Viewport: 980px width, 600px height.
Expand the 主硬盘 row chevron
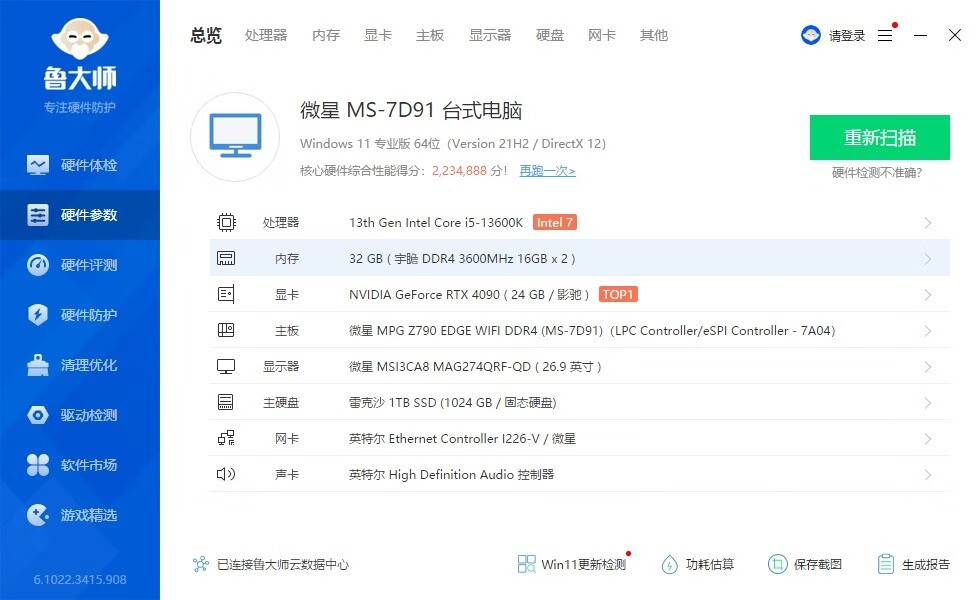click(x=928, y=403)
